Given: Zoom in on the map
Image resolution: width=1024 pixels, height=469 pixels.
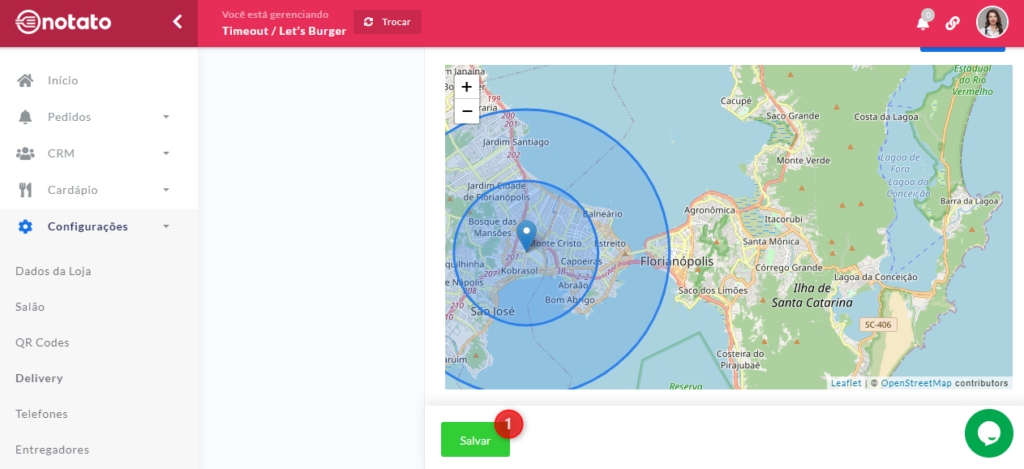Looking at the screenshot, I should (466, 87).
